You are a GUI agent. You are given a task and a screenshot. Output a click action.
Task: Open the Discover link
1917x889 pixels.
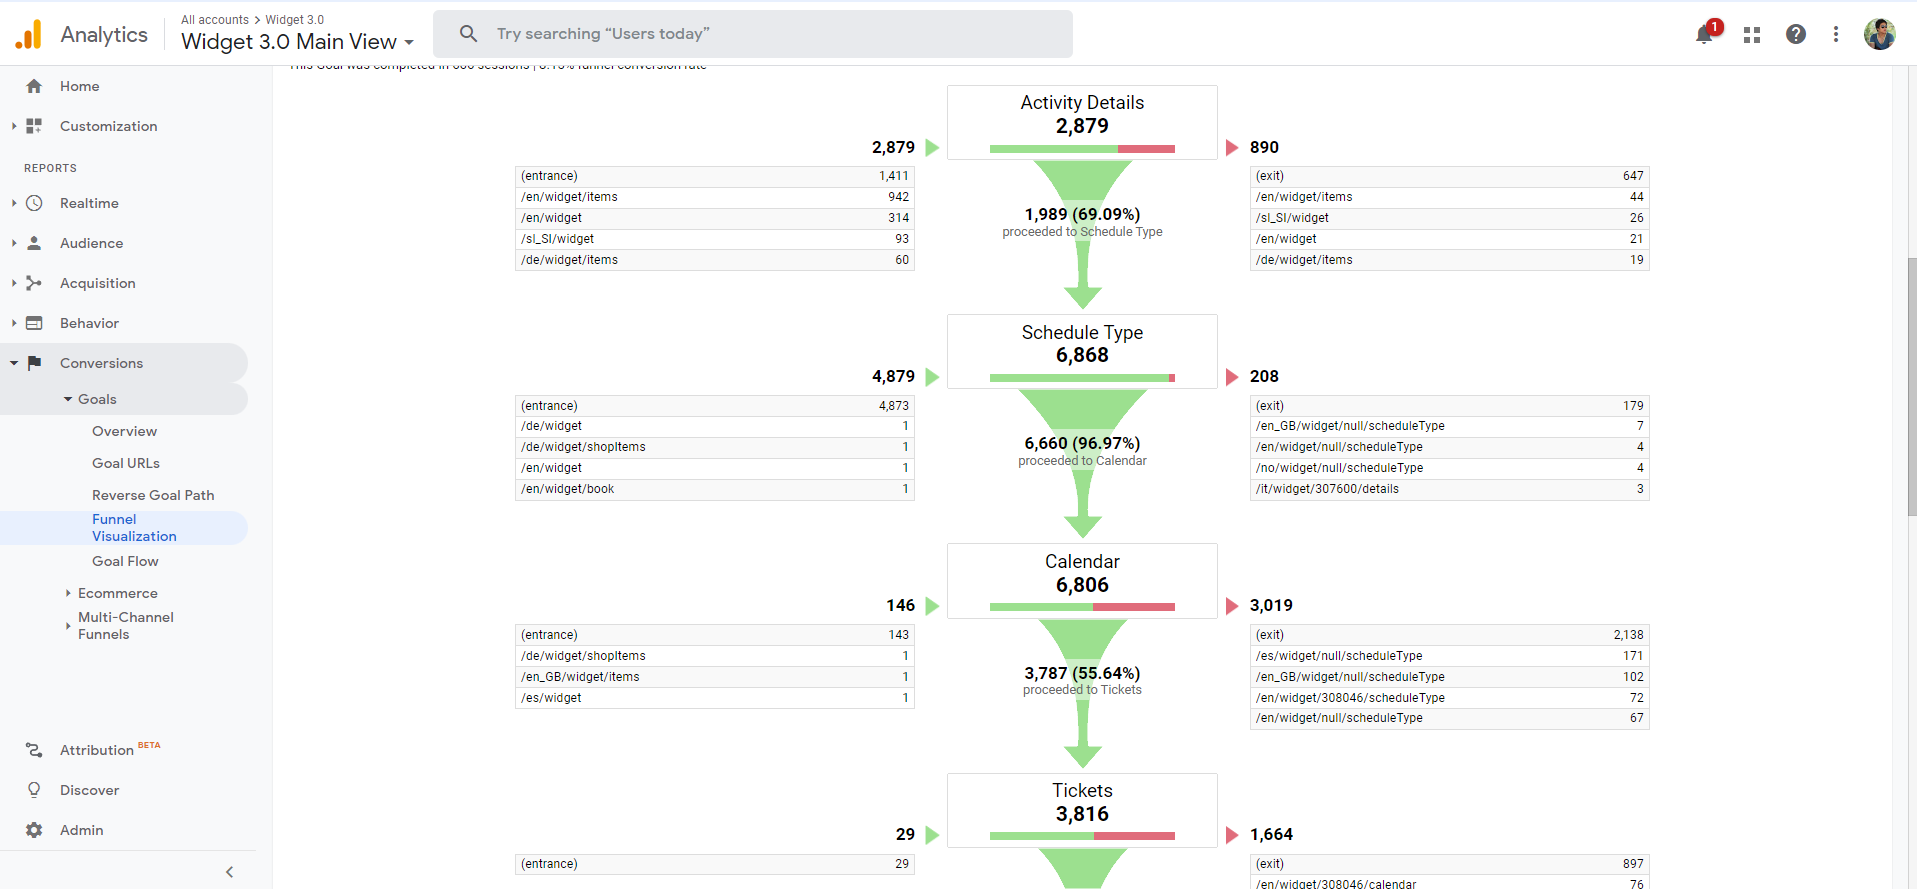pyautogui.click(x=89, y=790)
